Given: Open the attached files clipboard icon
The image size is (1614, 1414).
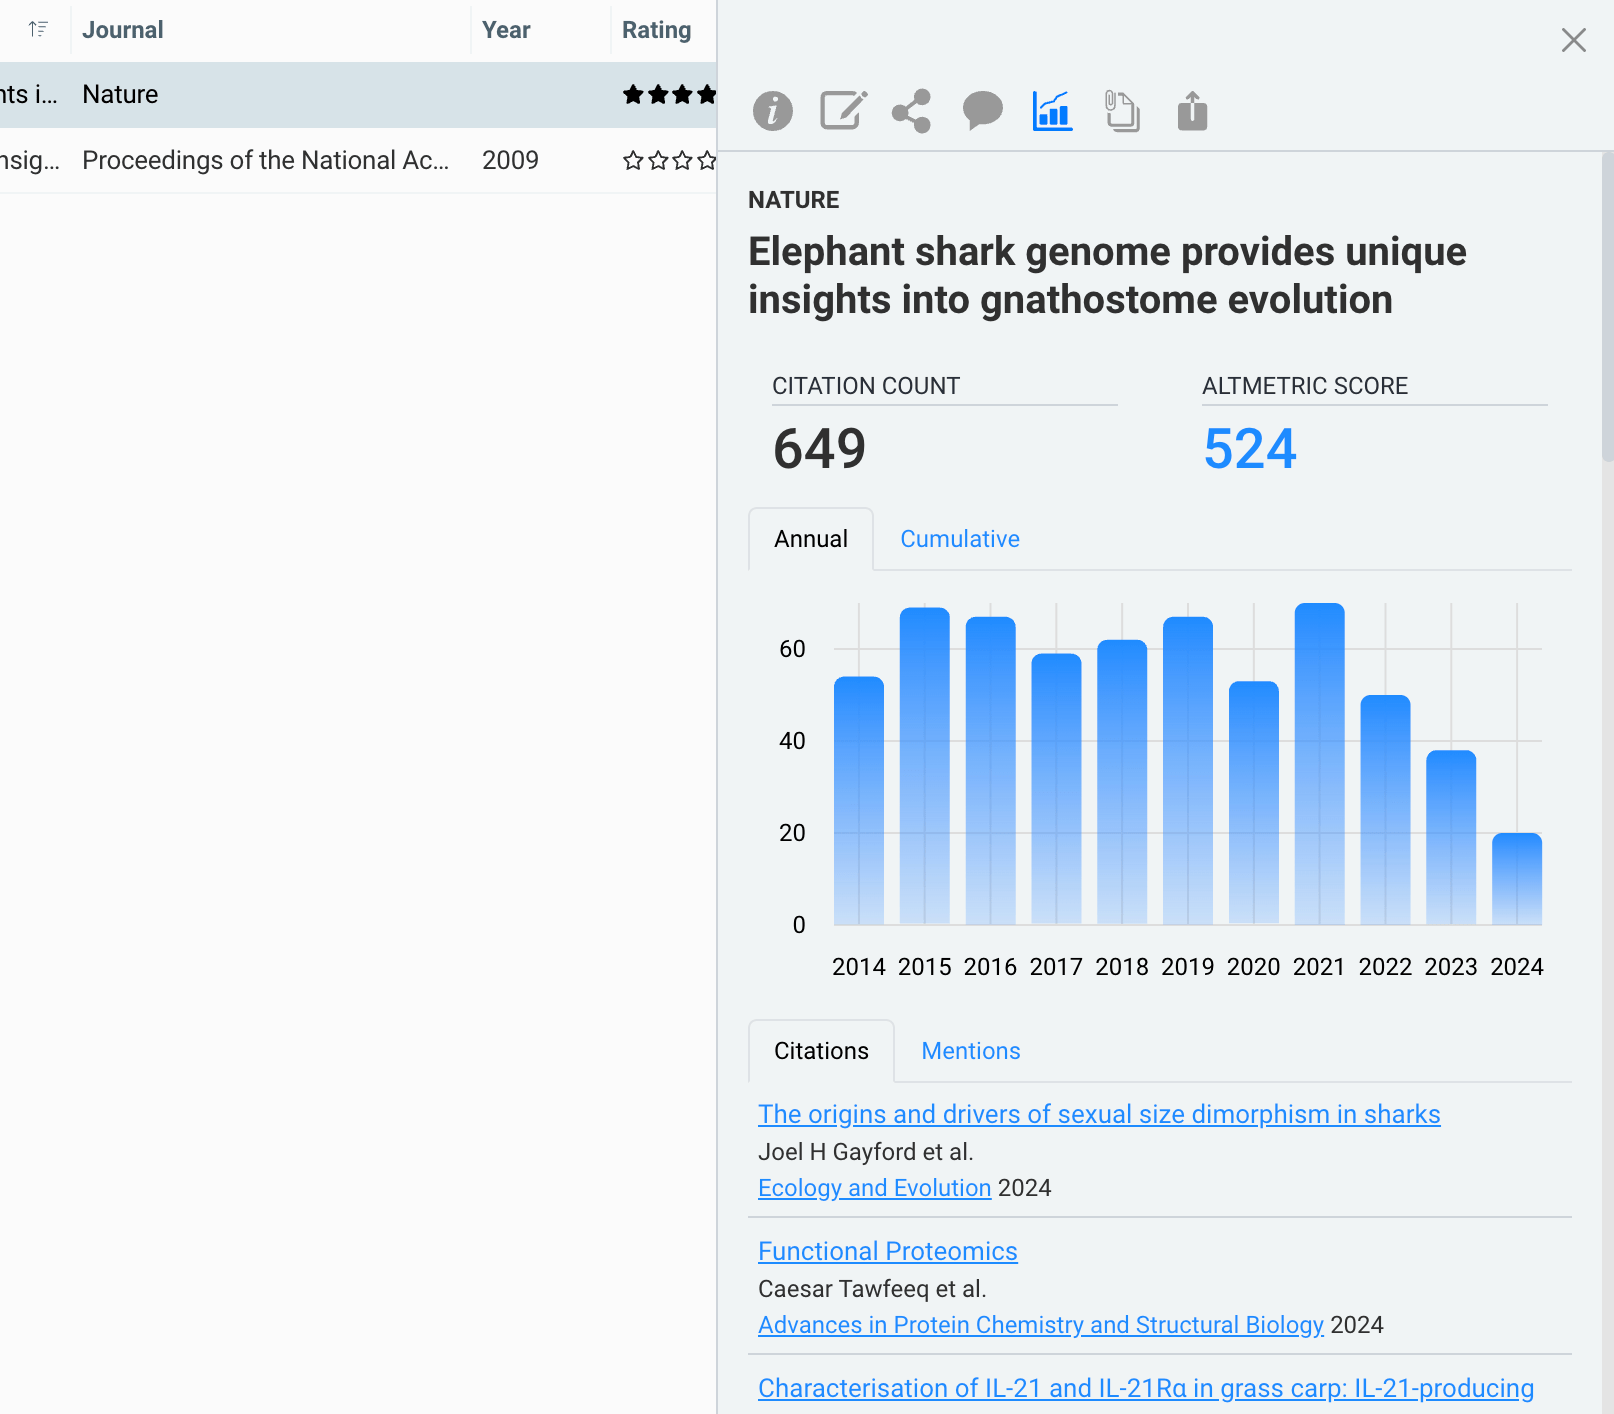Looking at the screenshot, I should tap(1122, 111).
